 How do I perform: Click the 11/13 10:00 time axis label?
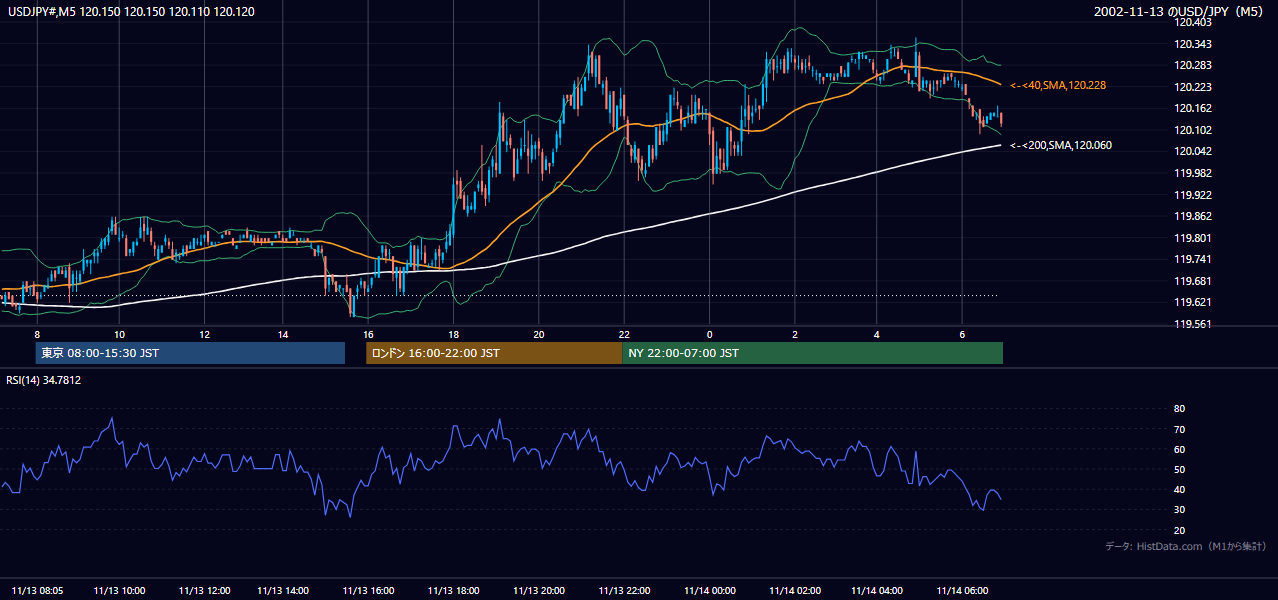tap(120, 590)
